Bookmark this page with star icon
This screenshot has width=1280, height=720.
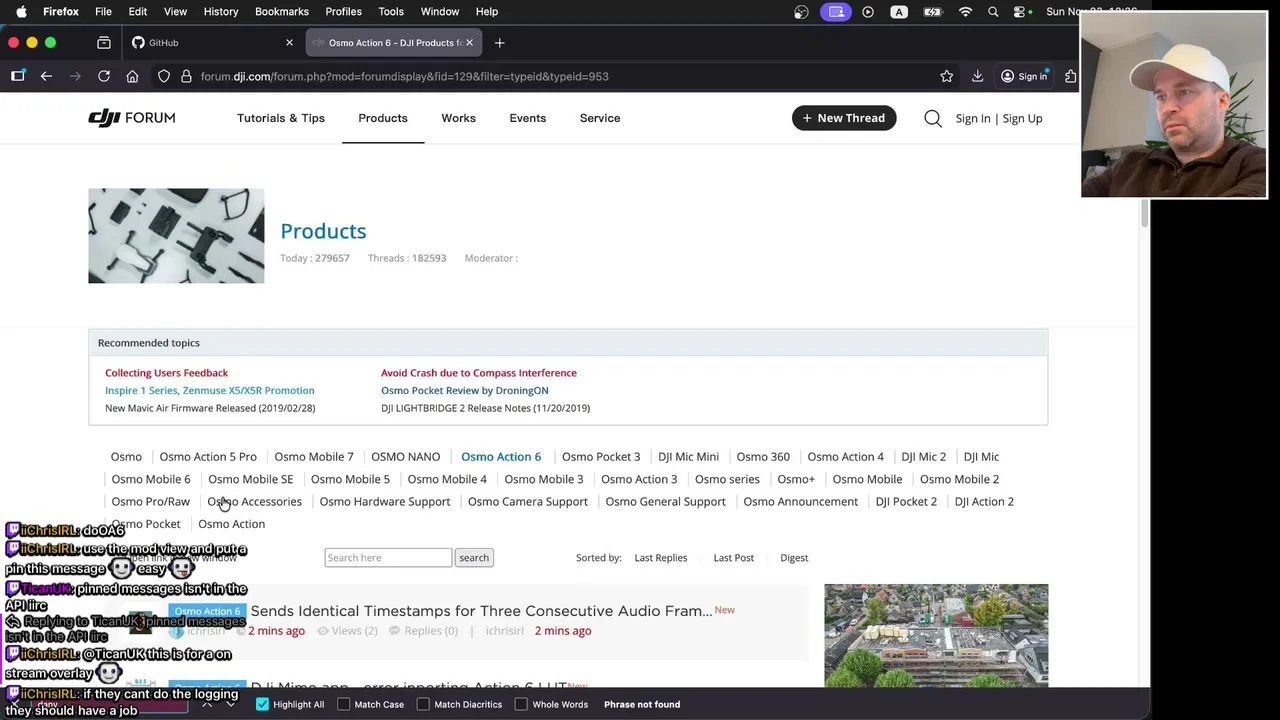point(947,76)
